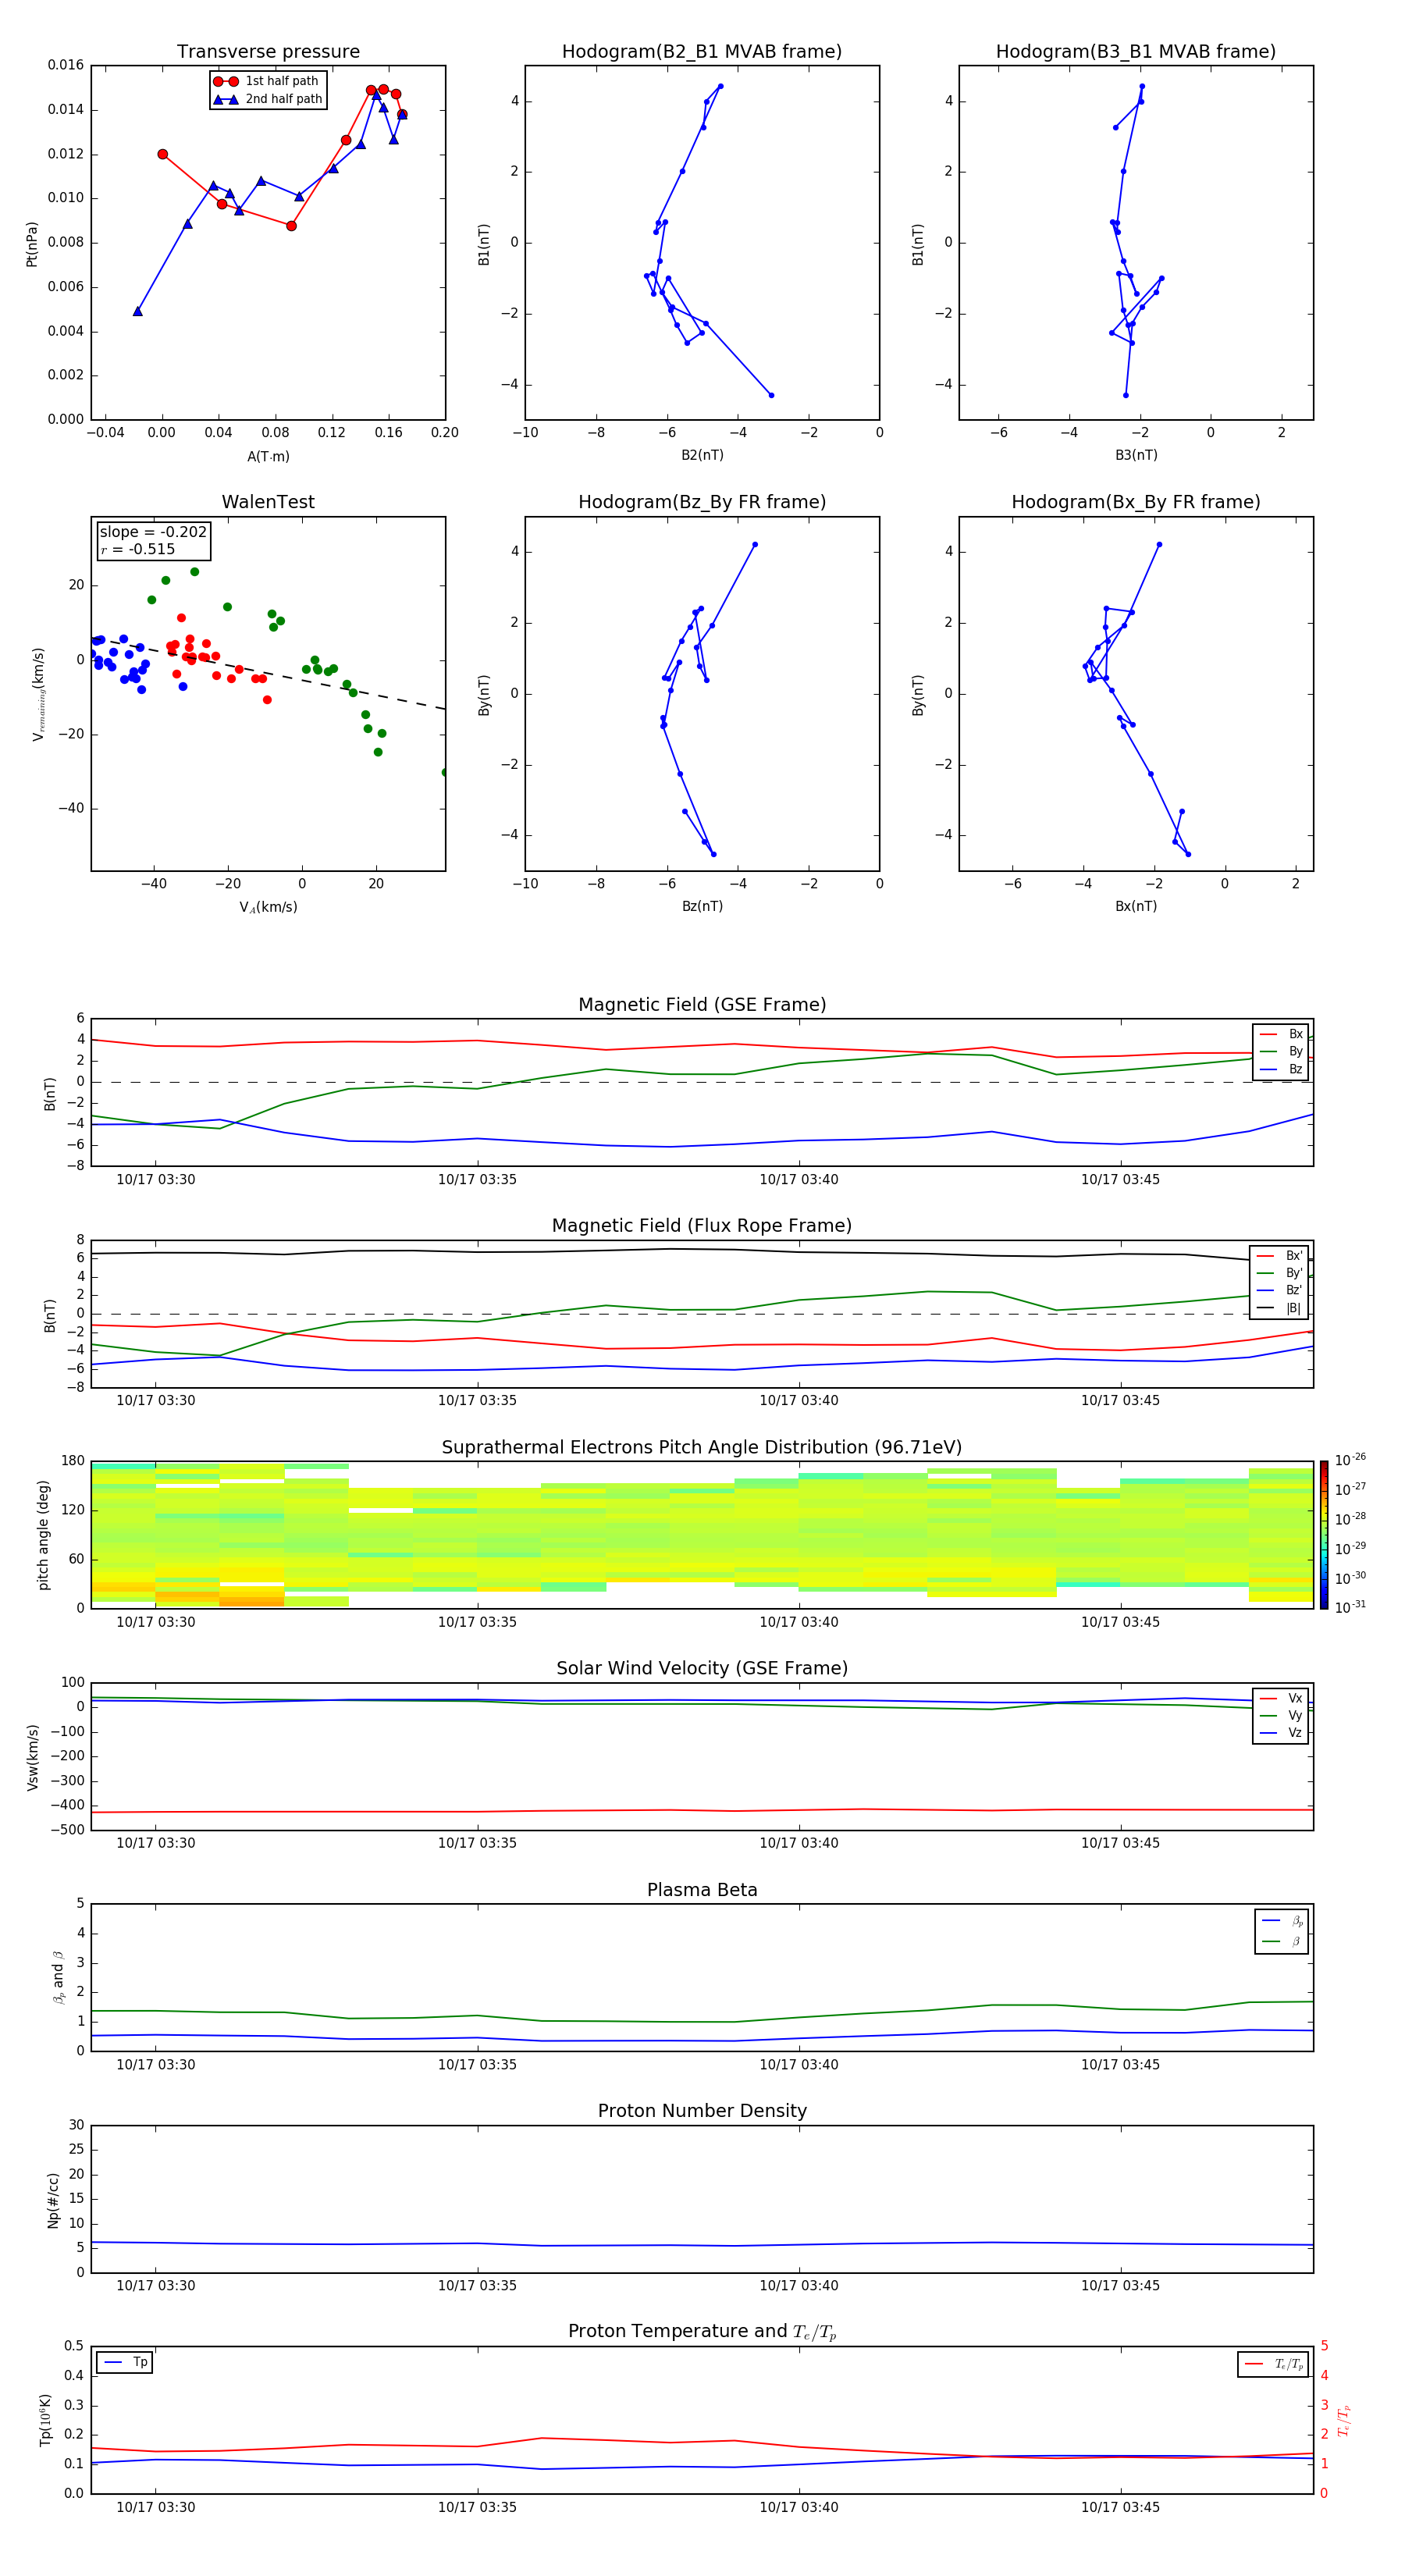
Task: Click the 'slope = -0.202' annotation
Action: tap(153, 532)
